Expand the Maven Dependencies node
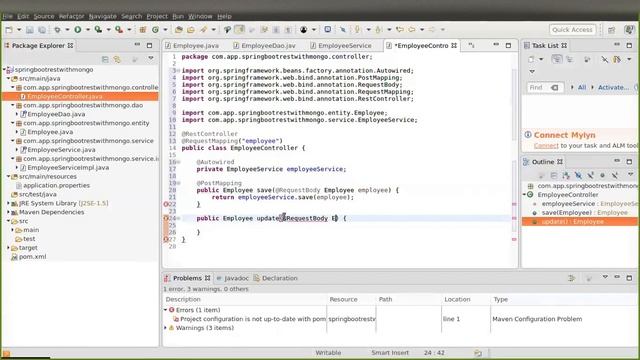640x360 pixels. (x=8, y=212)
